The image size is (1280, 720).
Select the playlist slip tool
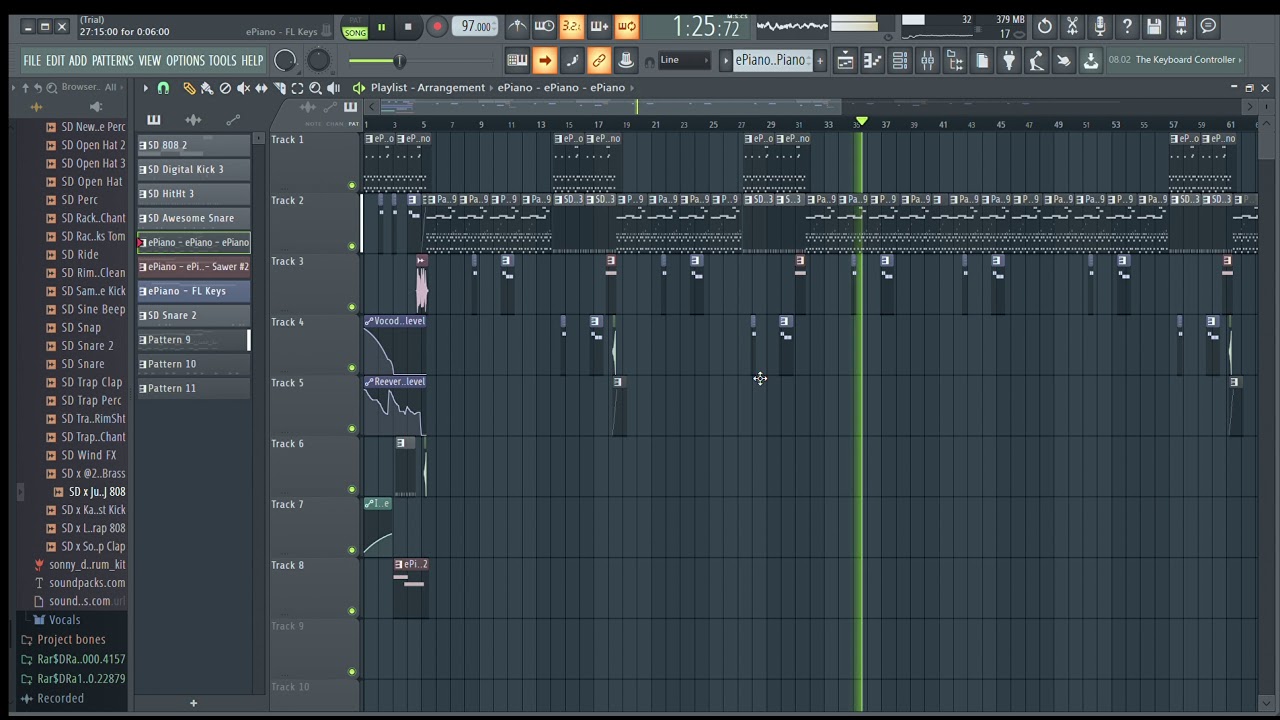click(x=261, y=89)
